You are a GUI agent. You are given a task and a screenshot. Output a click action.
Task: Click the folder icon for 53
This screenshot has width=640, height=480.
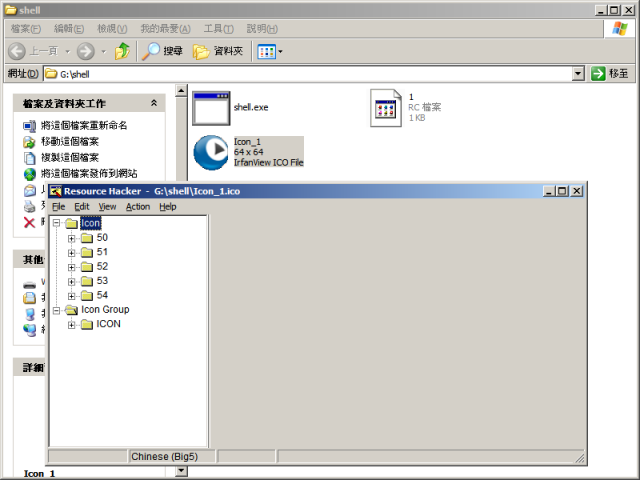tap(87, 281)
